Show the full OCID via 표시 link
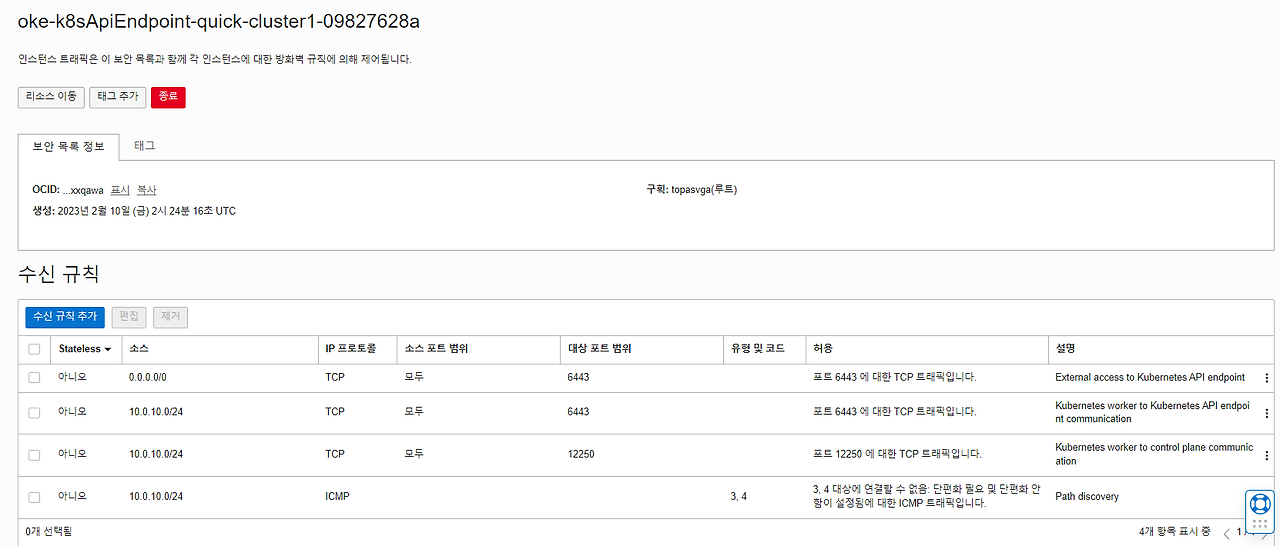Viewport: 1280px width, 546px height. pyautogui.click(x=120, y=190)
